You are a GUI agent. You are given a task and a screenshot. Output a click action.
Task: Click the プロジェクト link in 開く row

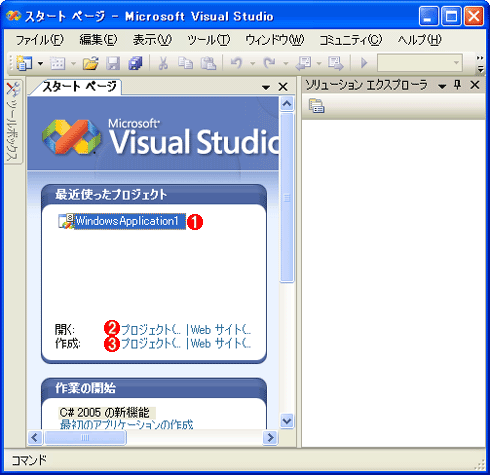[151, 330]
